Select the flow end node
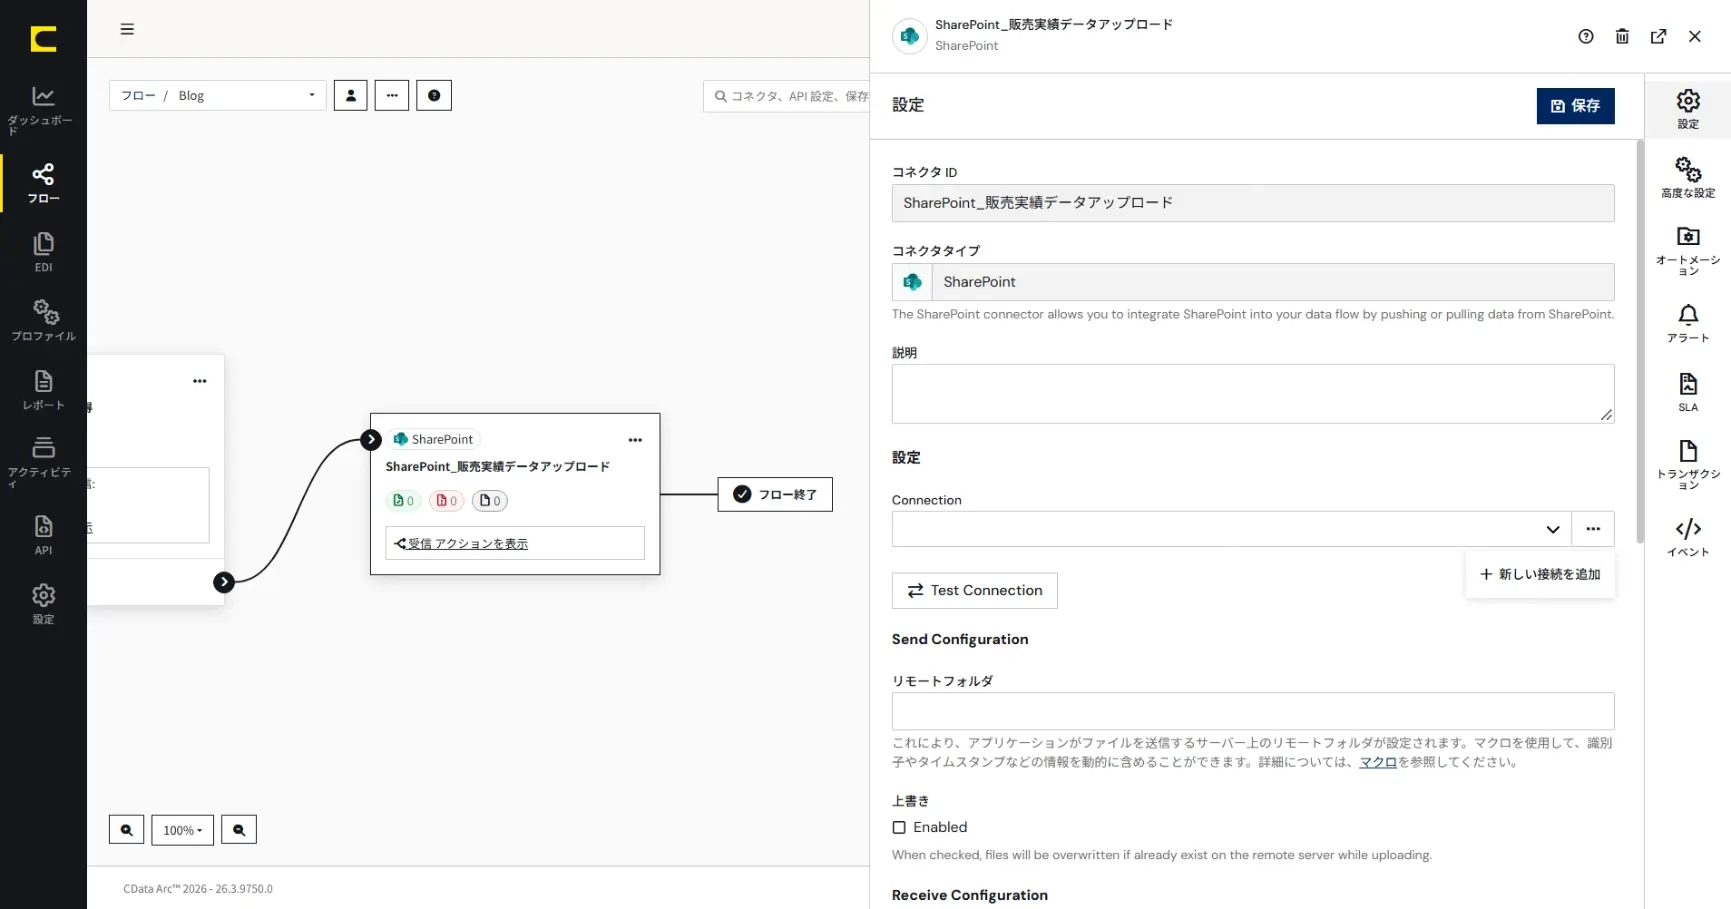The width and height of the screenshot is (1731, 909). tap(775, 495)
